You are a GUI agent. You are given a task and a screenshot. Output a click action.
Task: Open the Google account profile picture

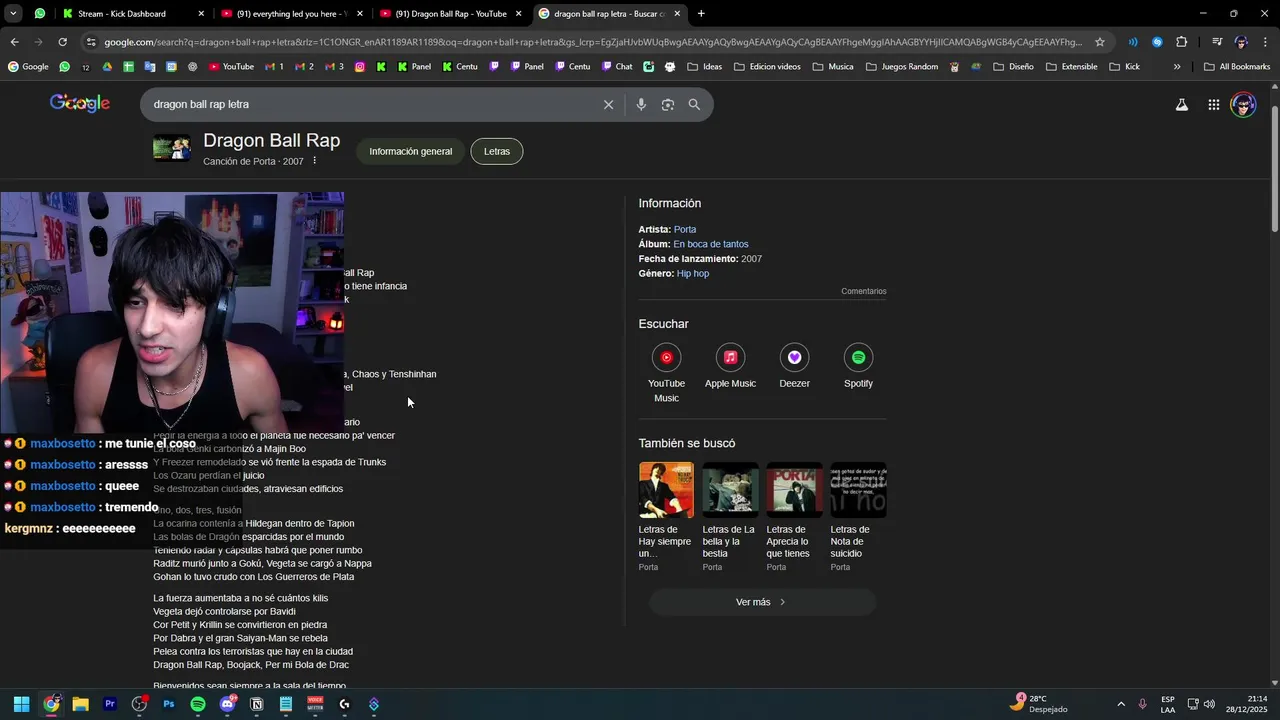1243,105
